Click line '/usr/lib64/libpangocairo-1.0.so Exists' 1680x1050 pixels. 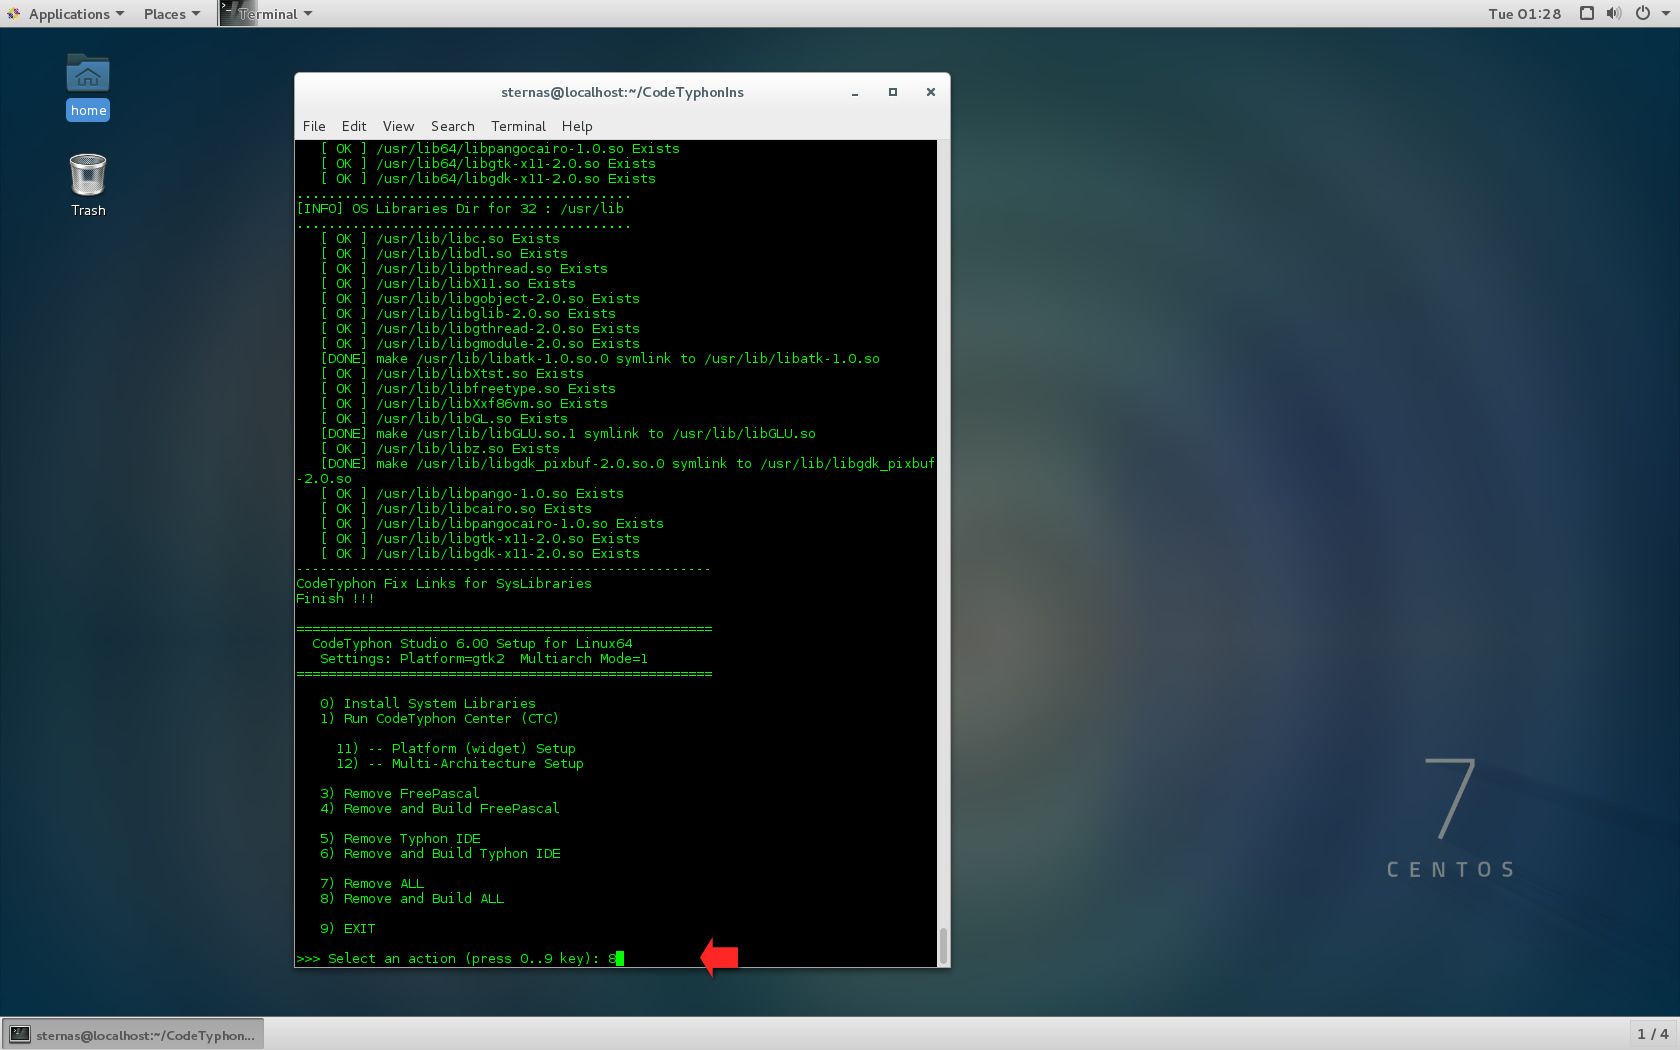click(500, 148)
